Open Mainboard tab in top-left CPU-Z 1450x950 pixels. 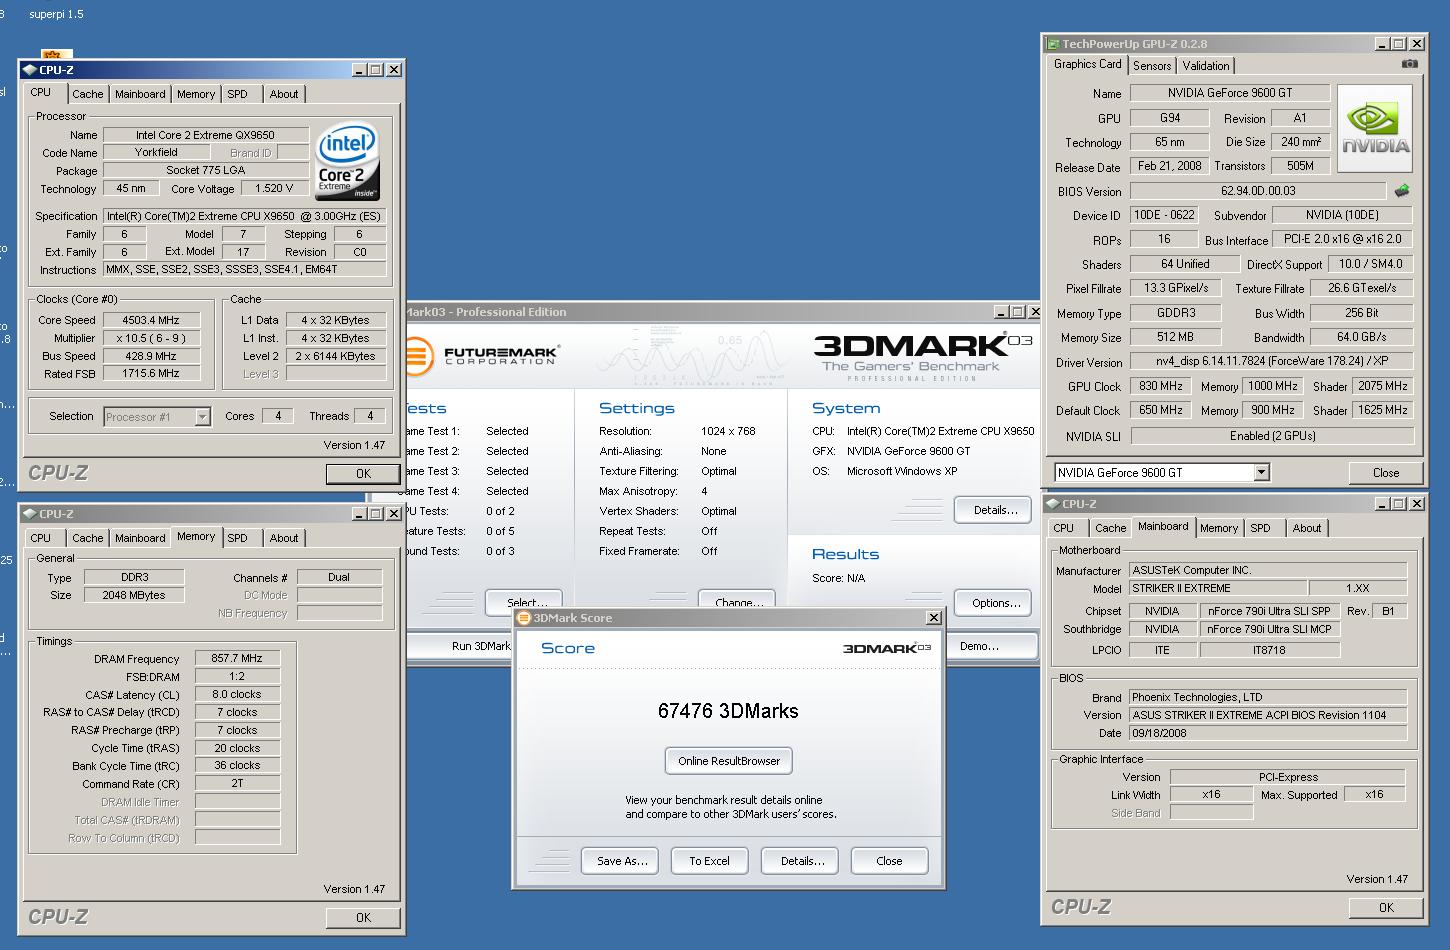pos(140,94)
